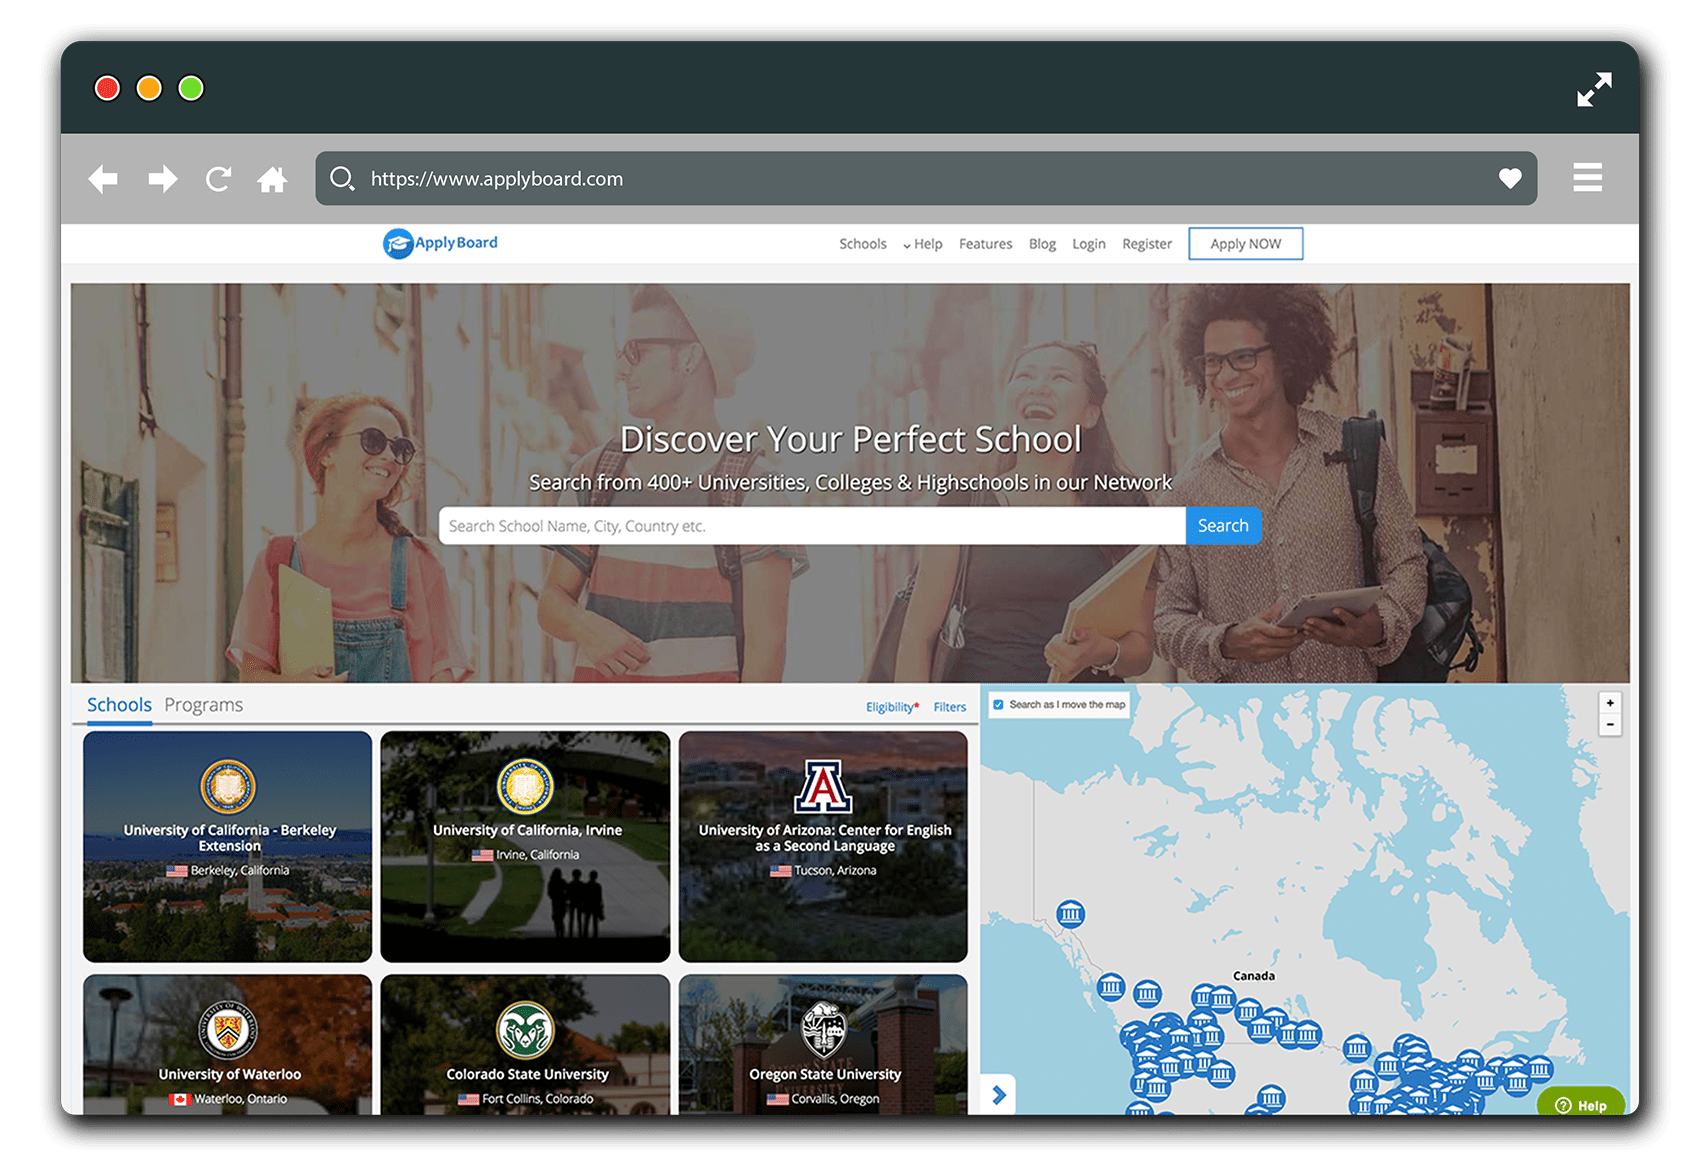
Task: Click the Colorado State ram logo
Action: [x=525, y=1030]
